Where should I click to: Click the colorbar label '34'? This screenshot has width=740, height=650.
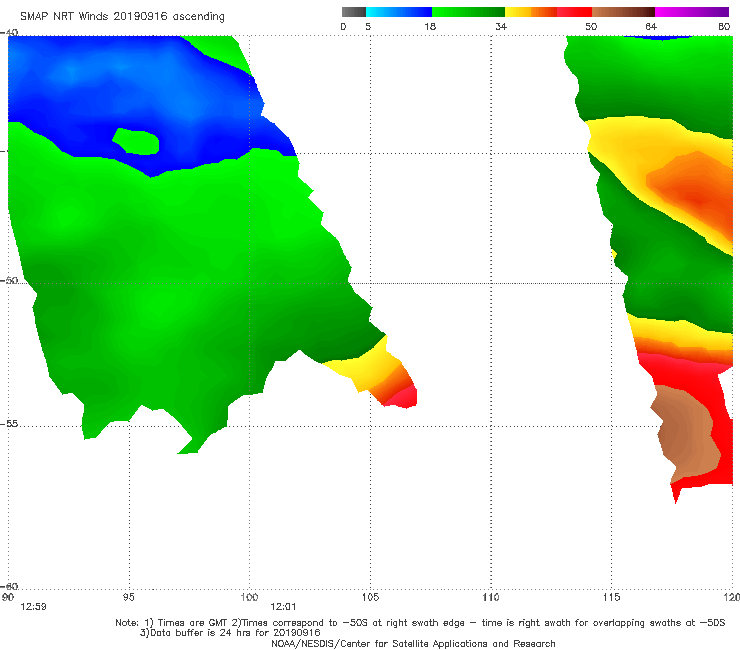click(501, 26)
